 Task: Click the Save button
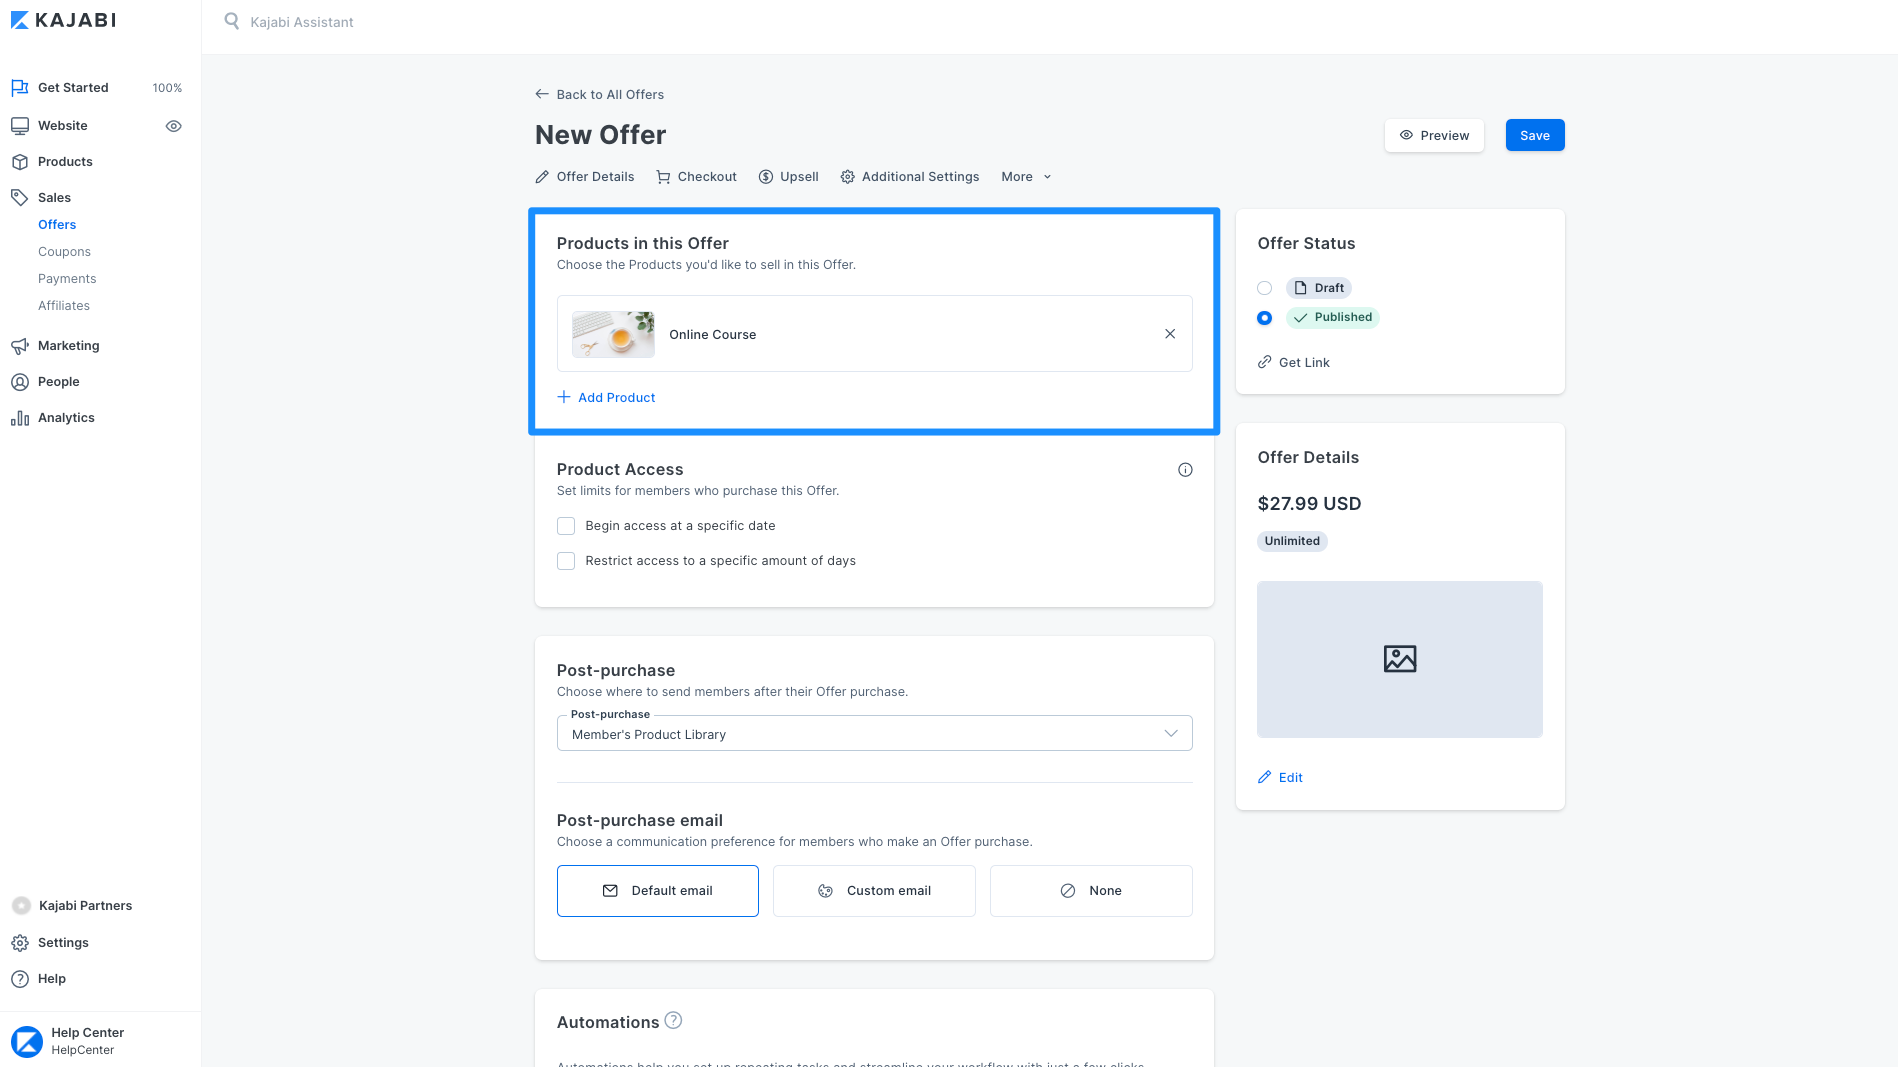[1535, 135]
